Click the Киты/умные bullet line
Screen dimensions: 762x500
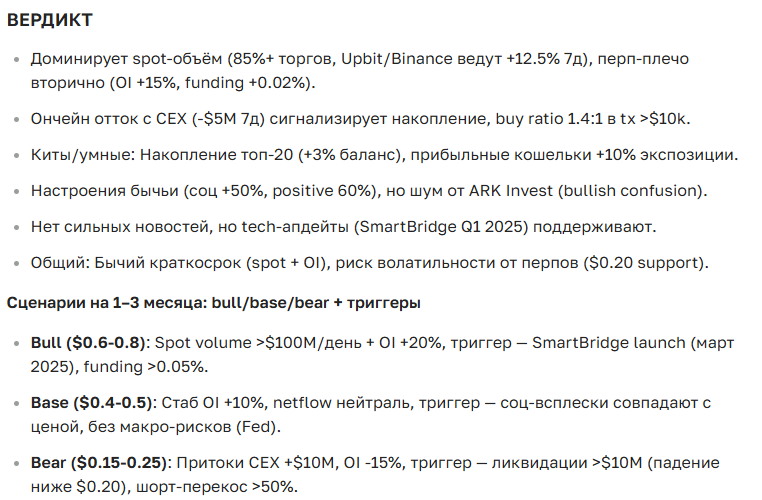pos(200,156)
